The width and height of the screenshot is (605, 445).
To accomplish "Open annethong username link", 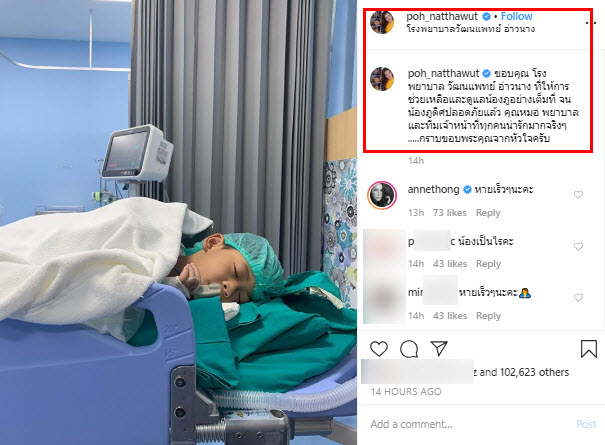I will point(433,189).
